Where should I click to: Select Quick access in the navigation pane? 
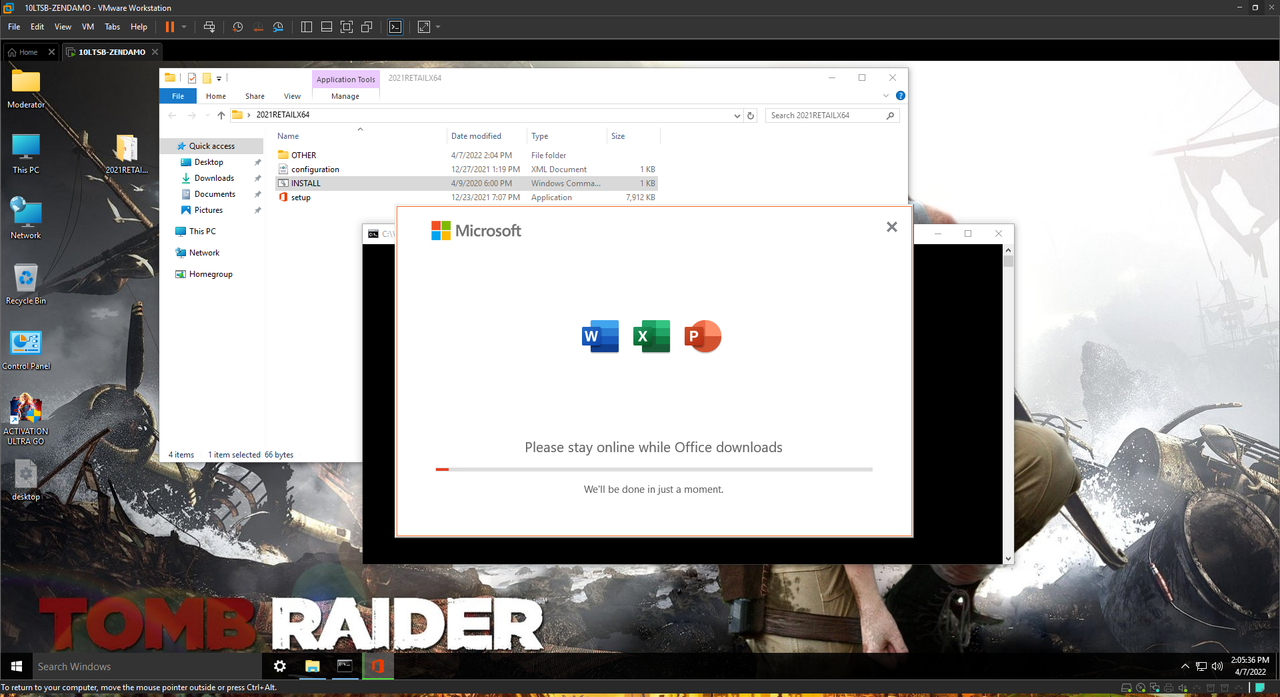coord(211,146)
